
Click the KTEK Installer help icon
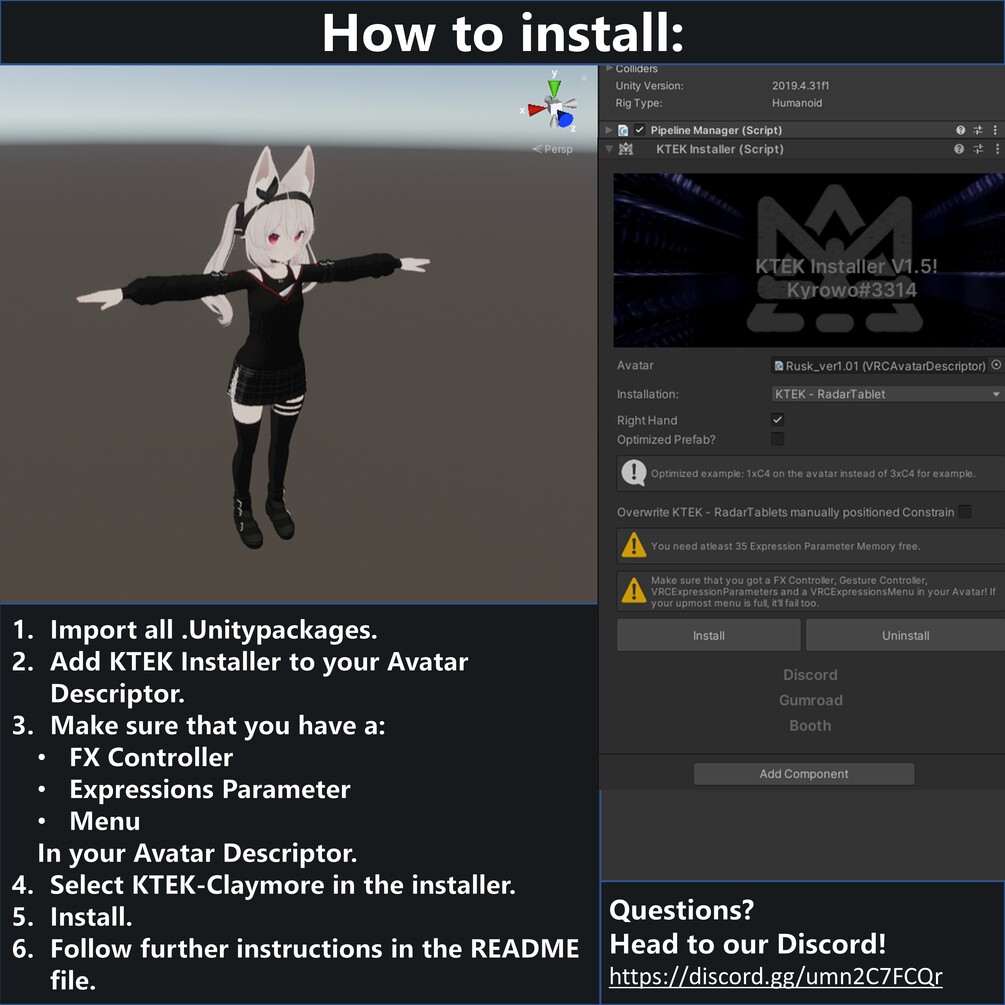click(959, 149)
